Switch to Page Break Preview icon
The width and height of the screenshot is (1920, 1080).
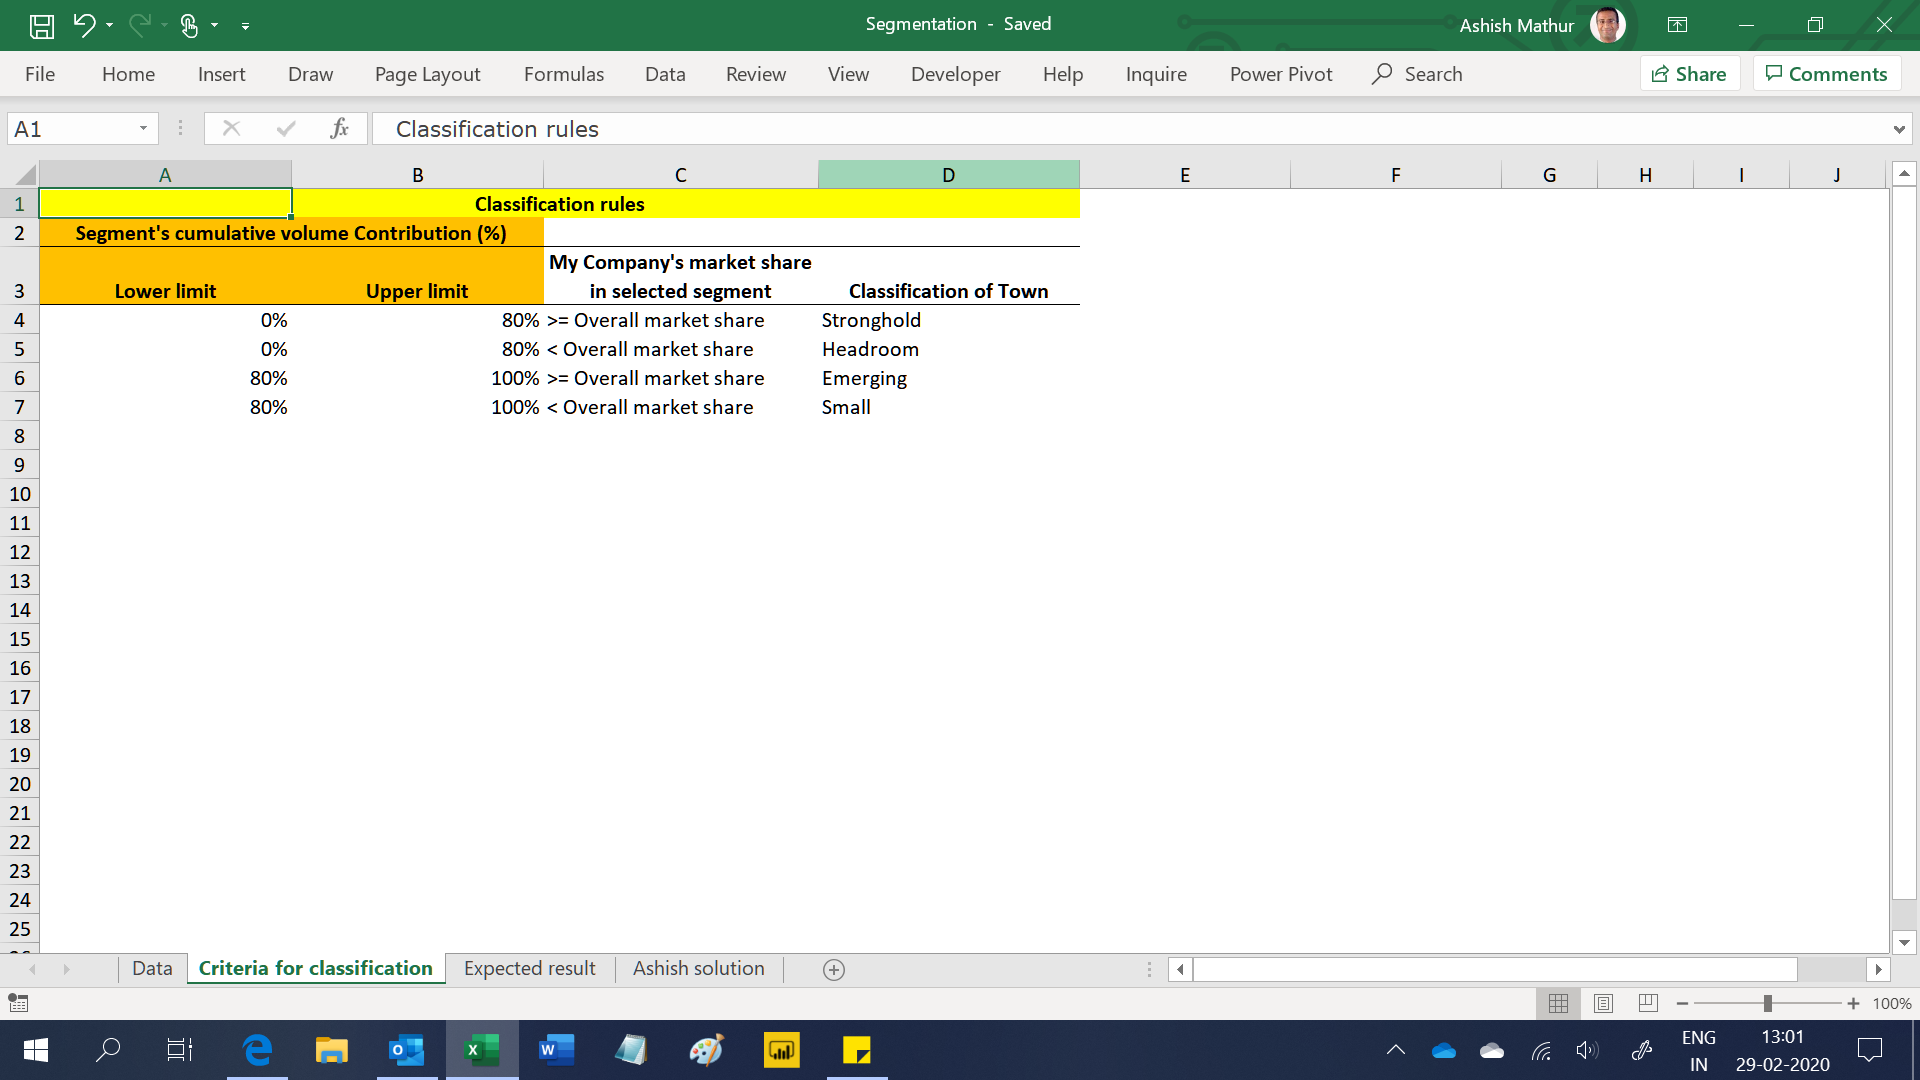pos(1648,1003)
